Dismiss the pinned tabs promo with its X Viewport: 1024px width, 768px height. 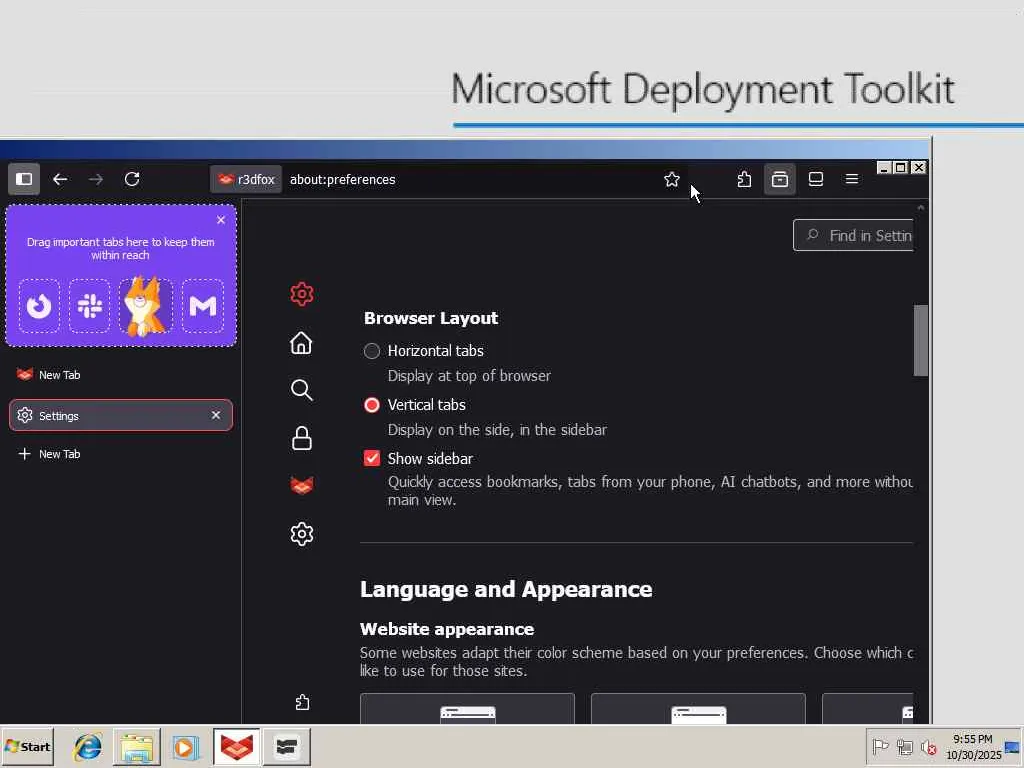click(x=221, y=220)
